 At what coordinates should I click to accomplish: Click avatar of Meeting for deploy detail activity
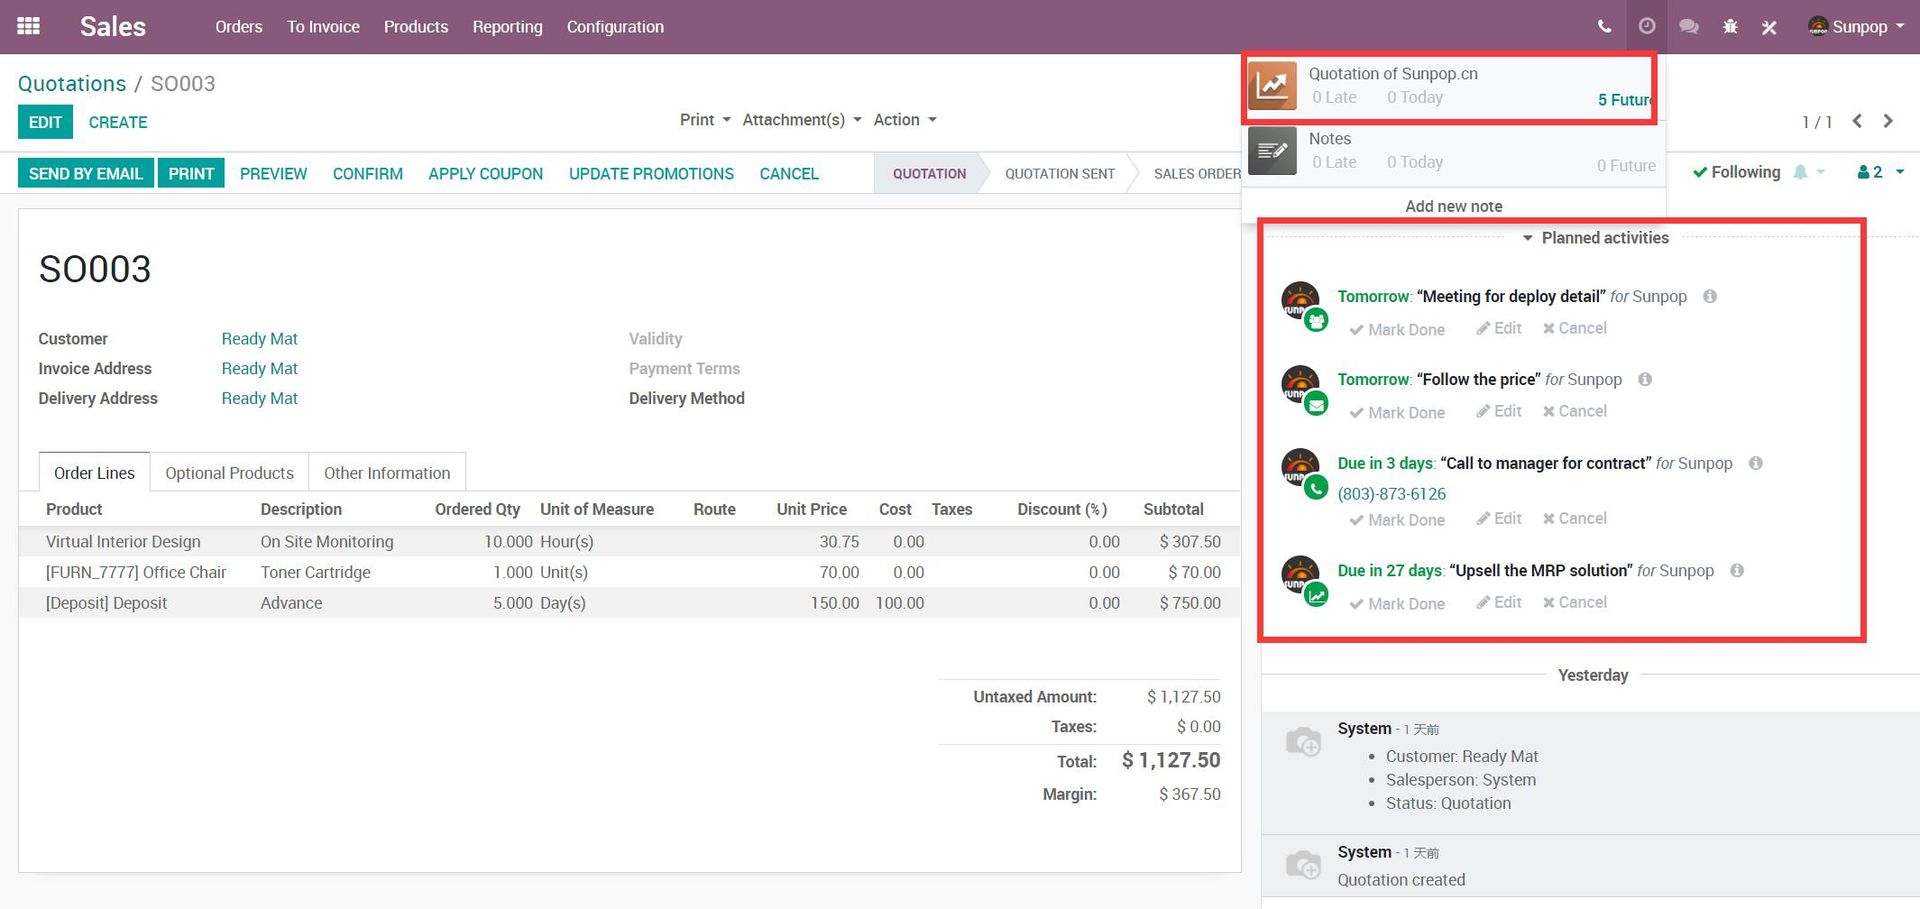pyautogui.click(x=1301, y=302)
